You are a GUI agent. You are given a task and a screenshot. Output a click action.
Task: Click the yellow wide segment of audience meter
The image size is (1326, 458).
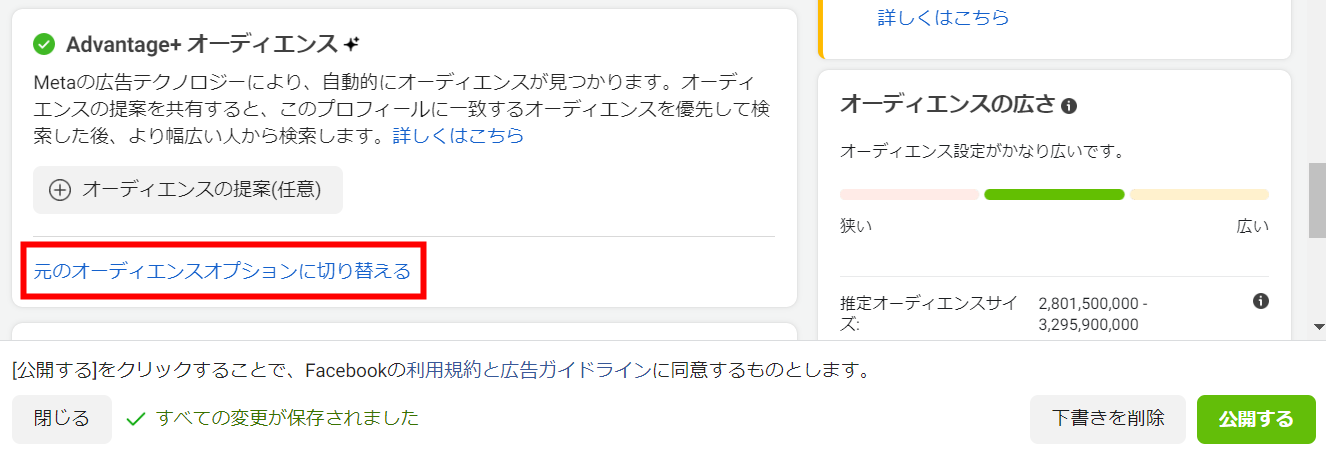pyautogui.click(x=1199, y=194)
